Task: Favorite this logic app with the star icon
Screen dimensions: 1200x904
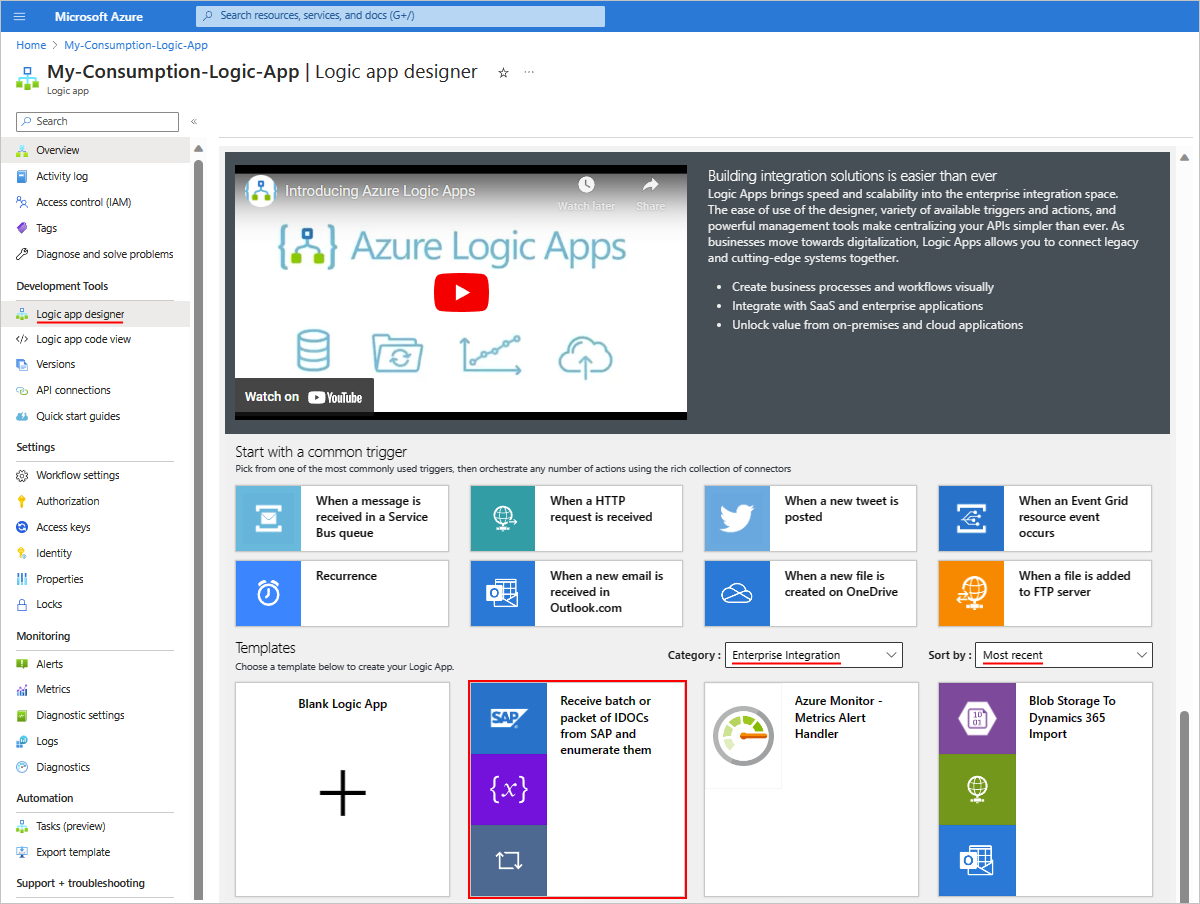Action: pyautogui.click(x=503, y=73)
